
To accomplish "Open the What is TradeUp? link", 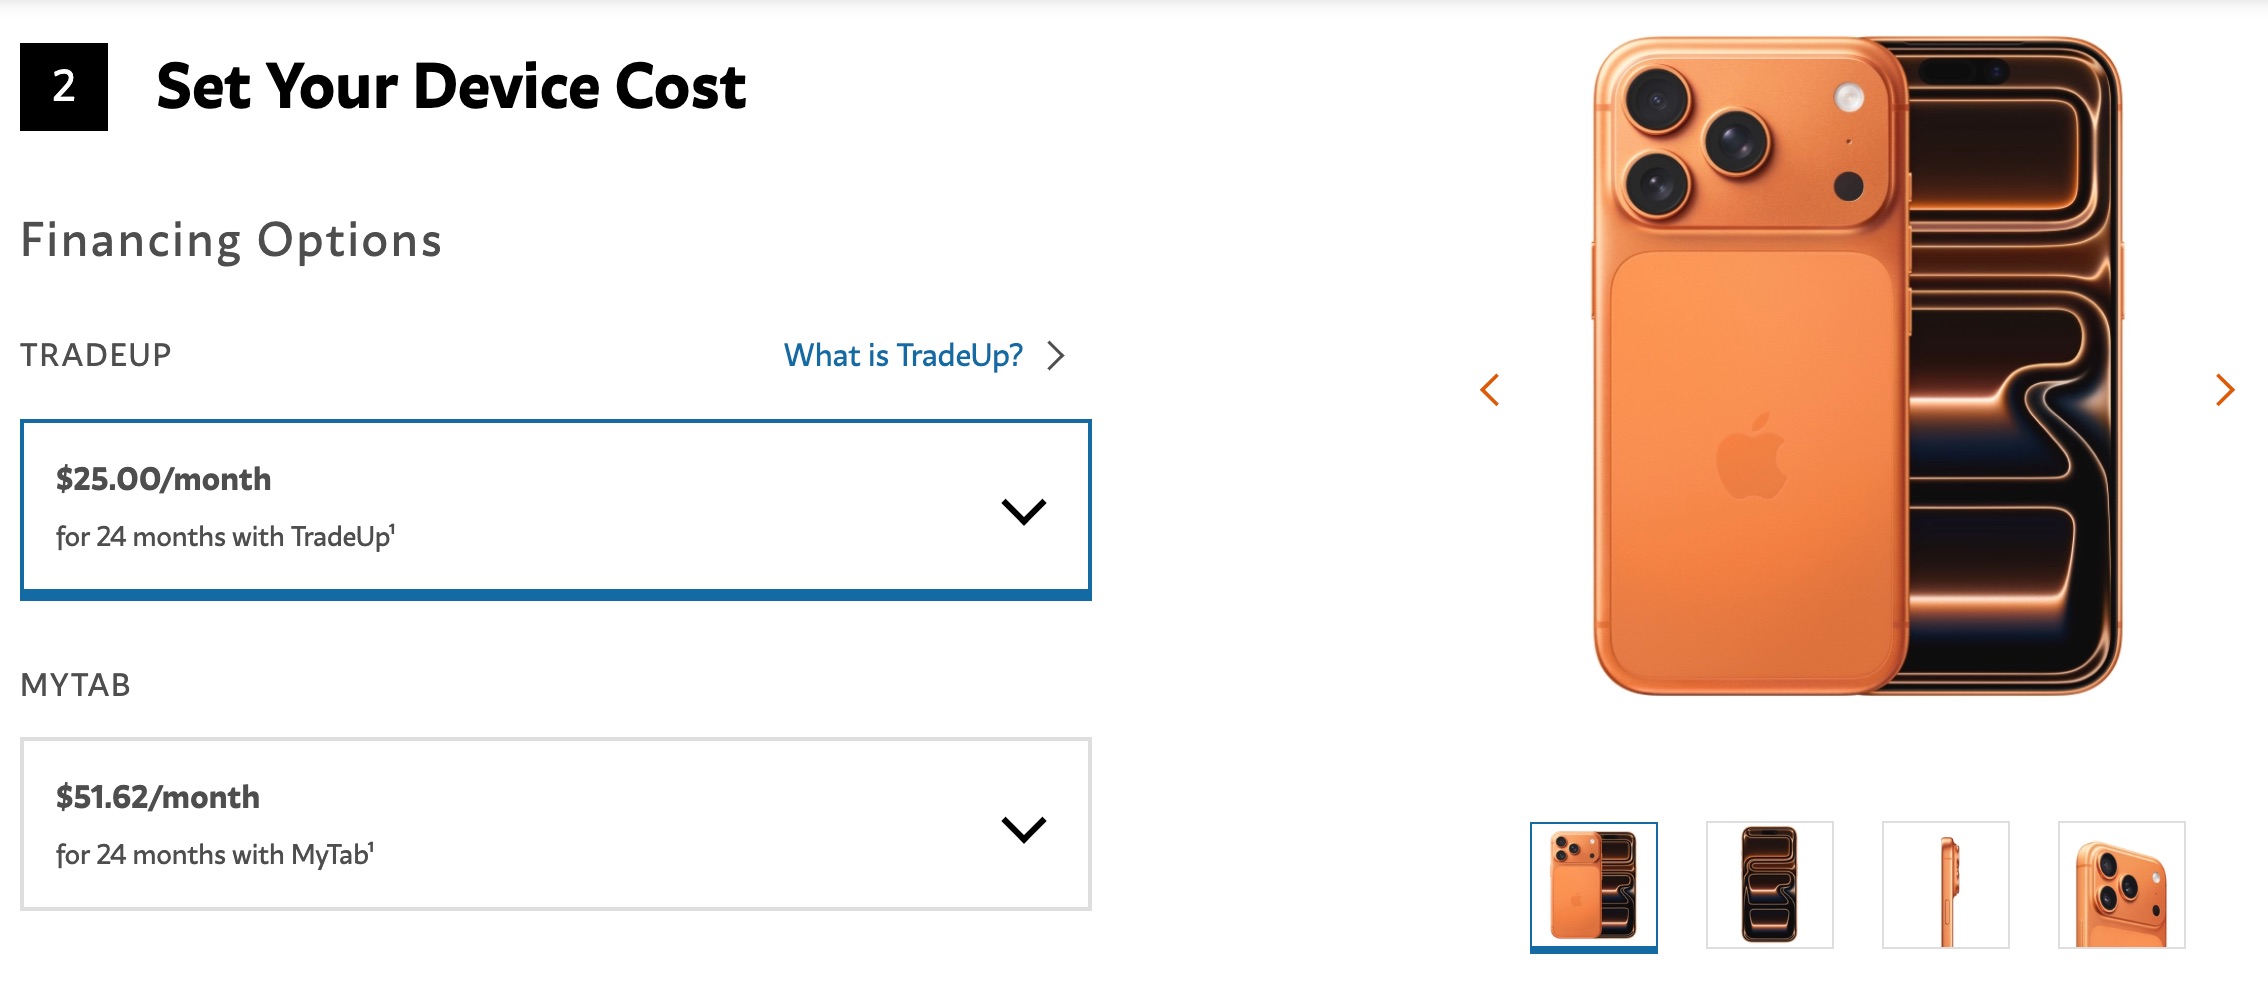I will click(902, 354).
